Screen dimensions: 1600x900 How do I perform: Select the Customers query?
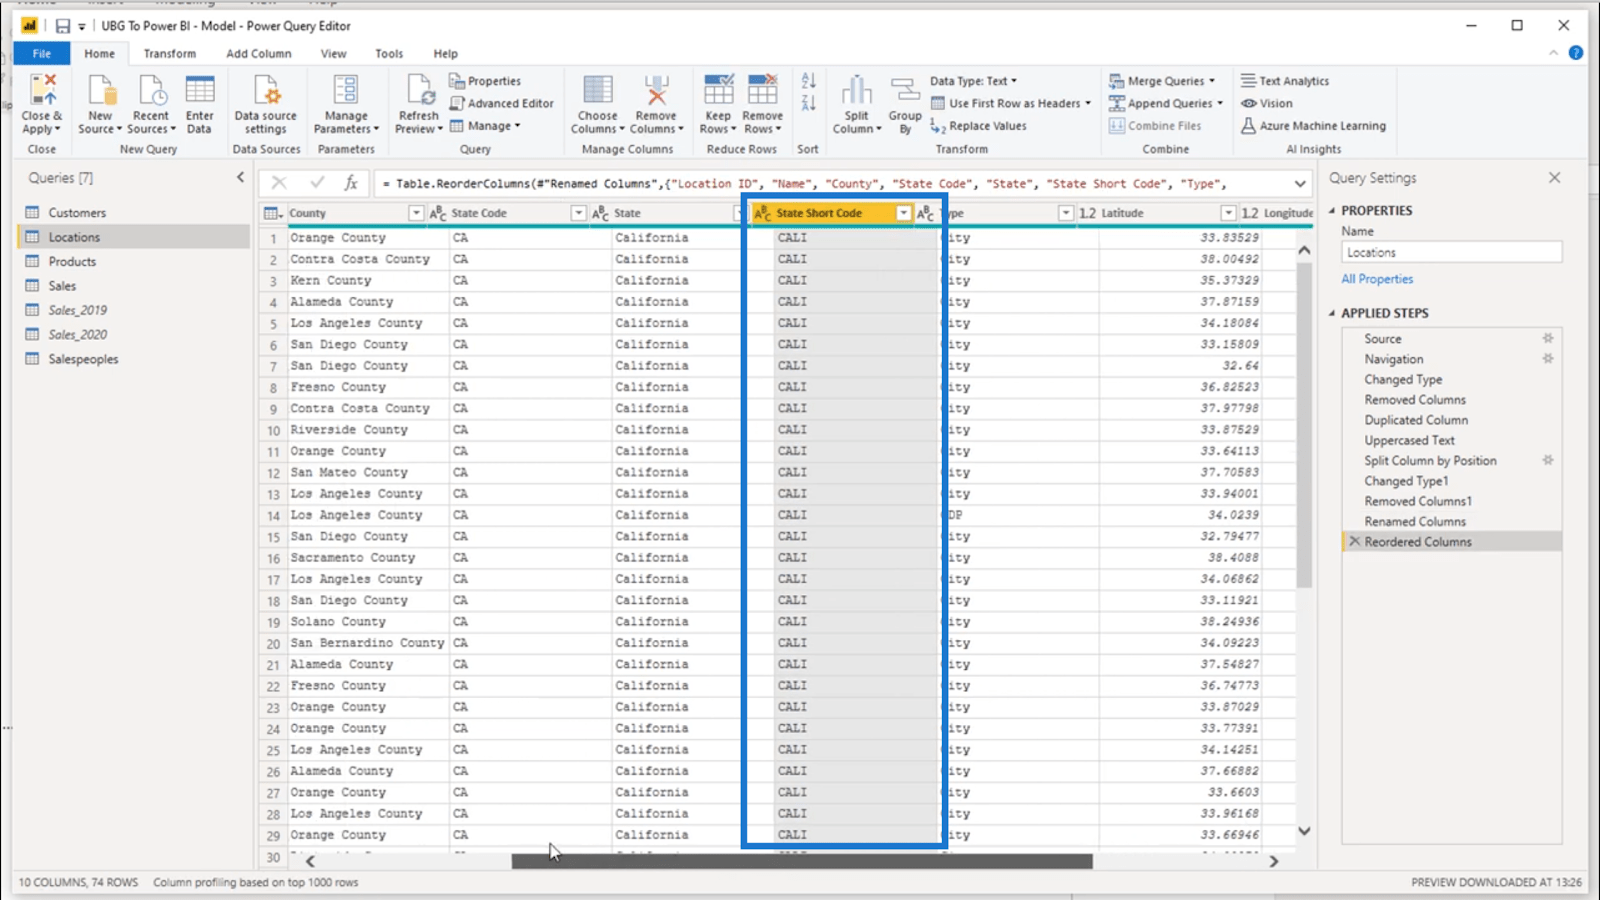click(x=134, y=213)
